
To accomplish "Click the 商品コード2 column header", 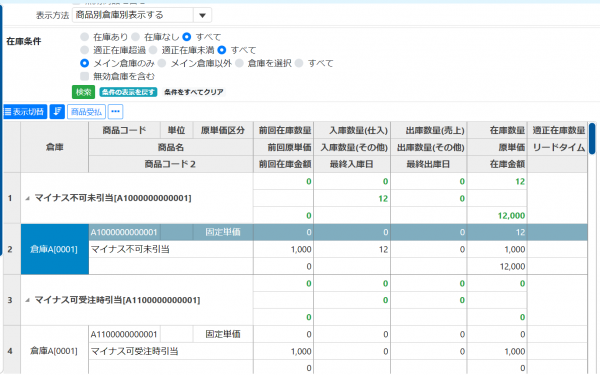I will click(171, 164).
